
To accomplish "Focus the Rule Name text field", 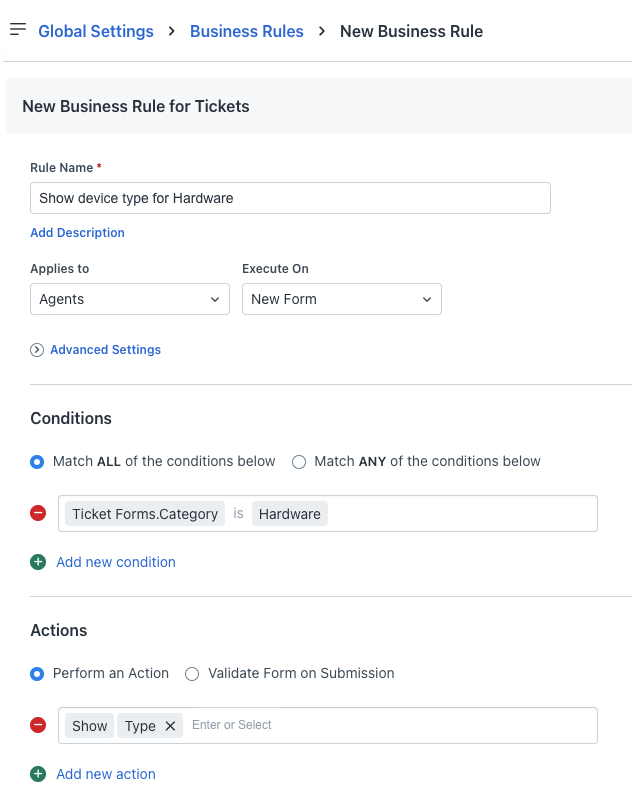I will 290,198.
